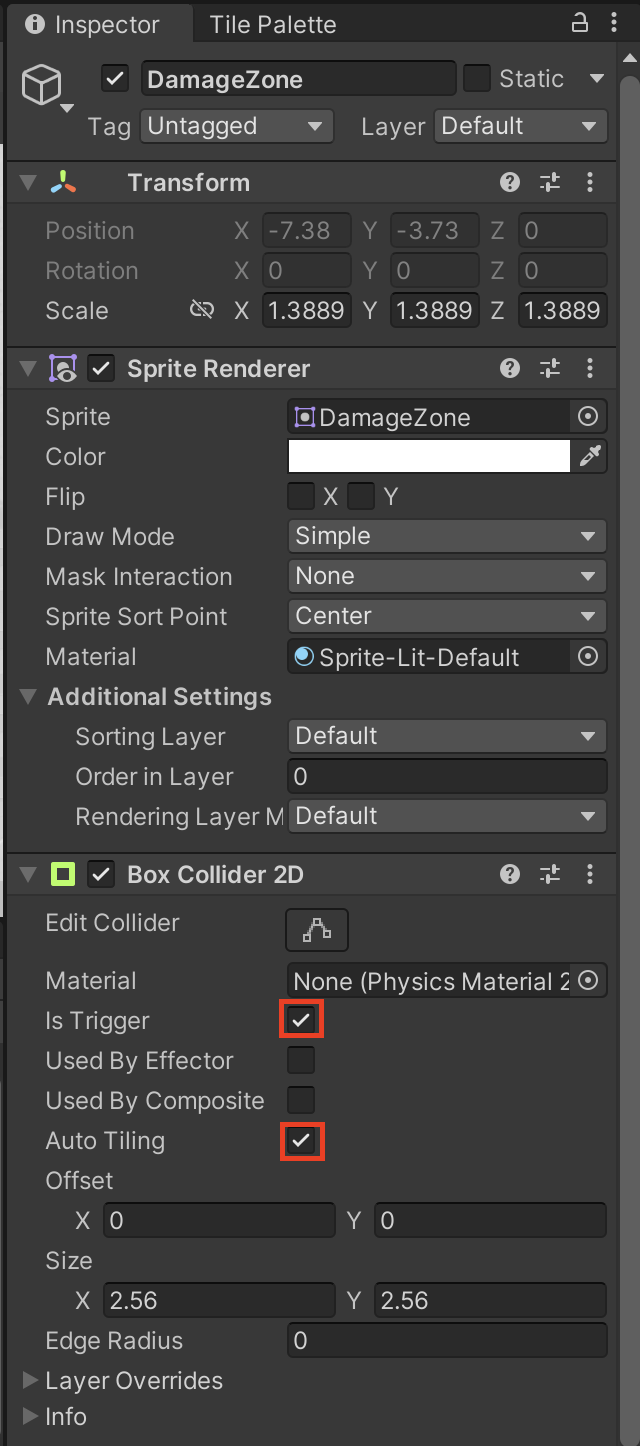Click the Material object picker for Sprite-Lit-Default

(x=588, y=657)
